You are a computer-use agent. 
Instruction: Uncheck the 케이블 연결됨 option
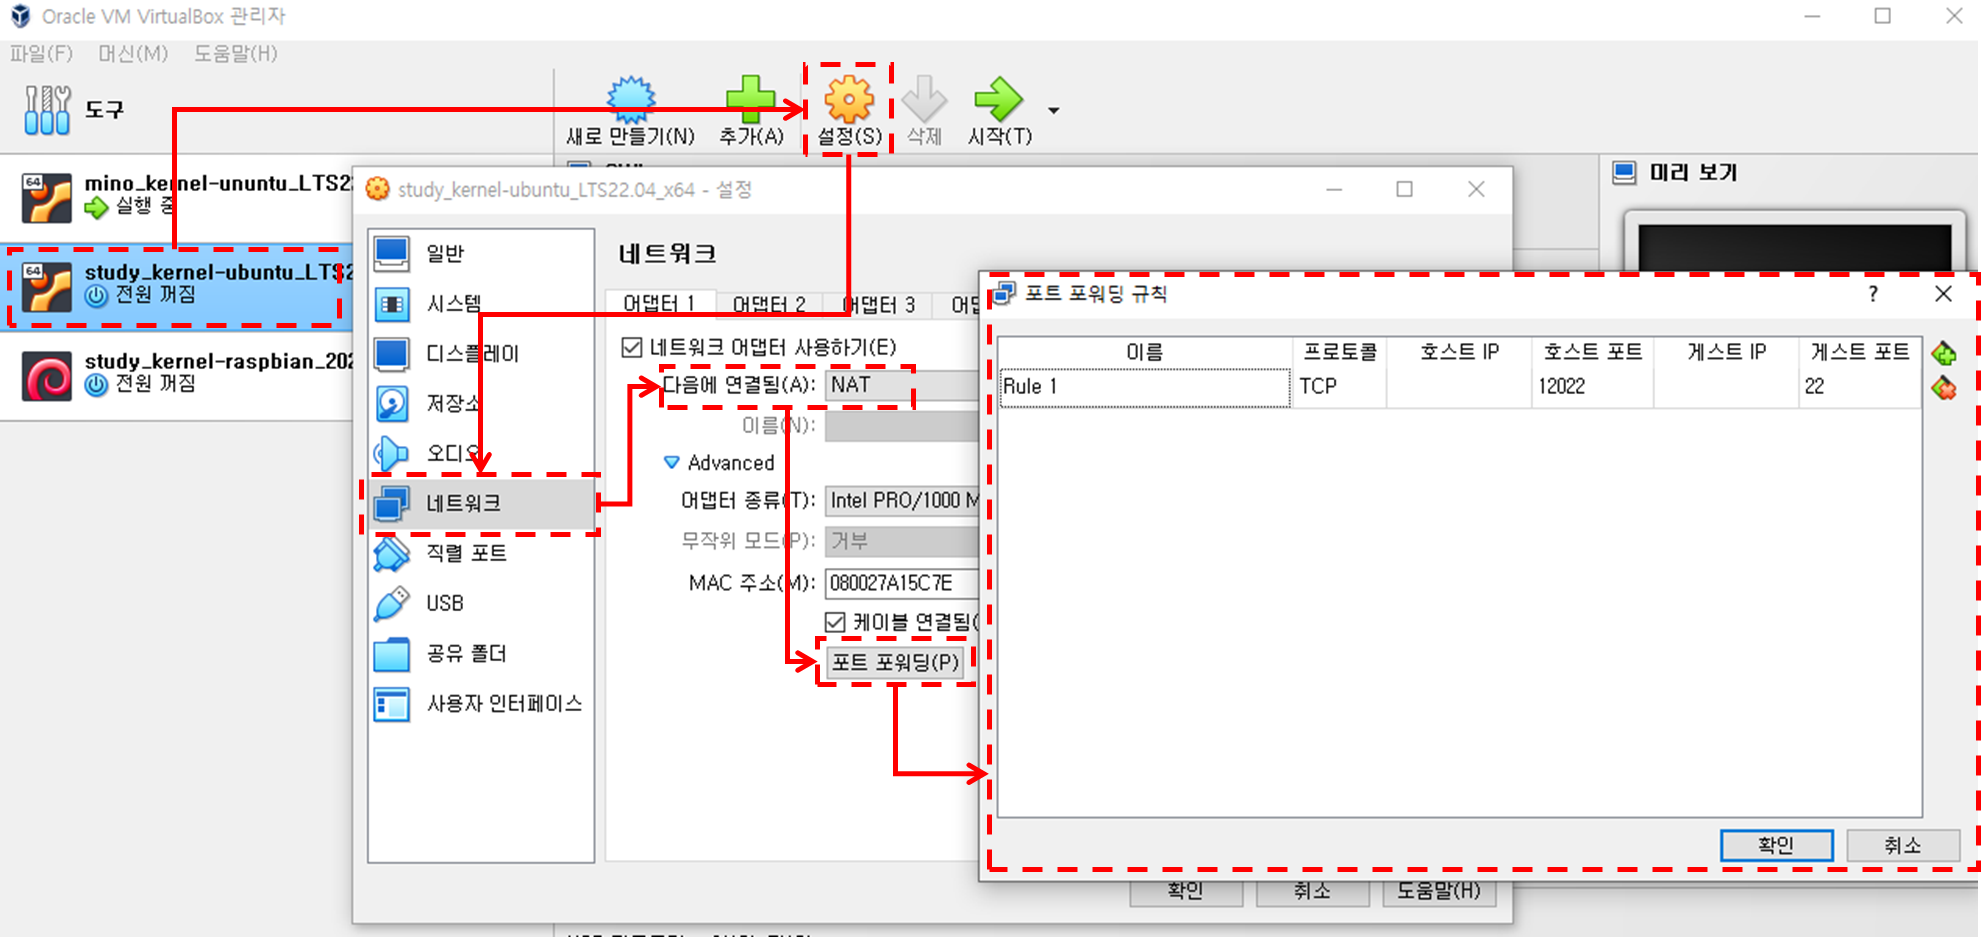tap(835, 621)
